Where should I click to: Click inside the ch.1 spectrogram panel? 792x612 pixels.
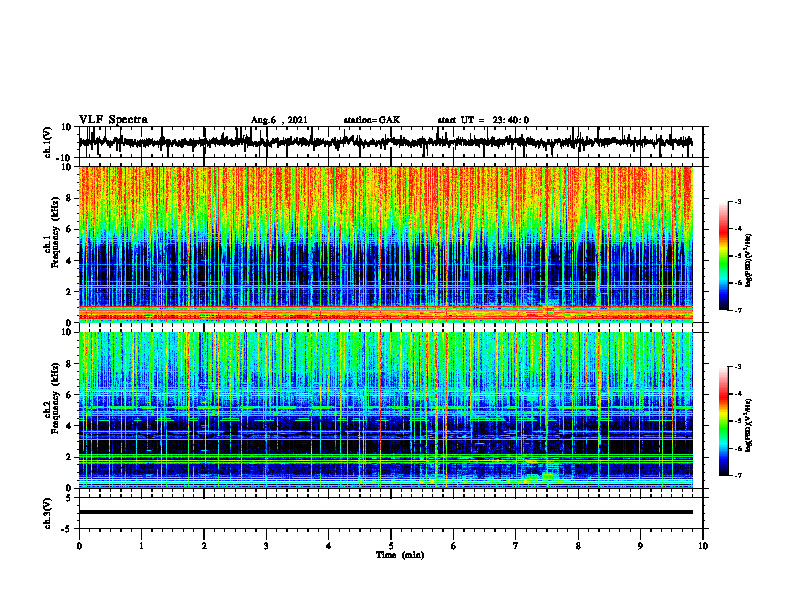click(x=385, y=244)
